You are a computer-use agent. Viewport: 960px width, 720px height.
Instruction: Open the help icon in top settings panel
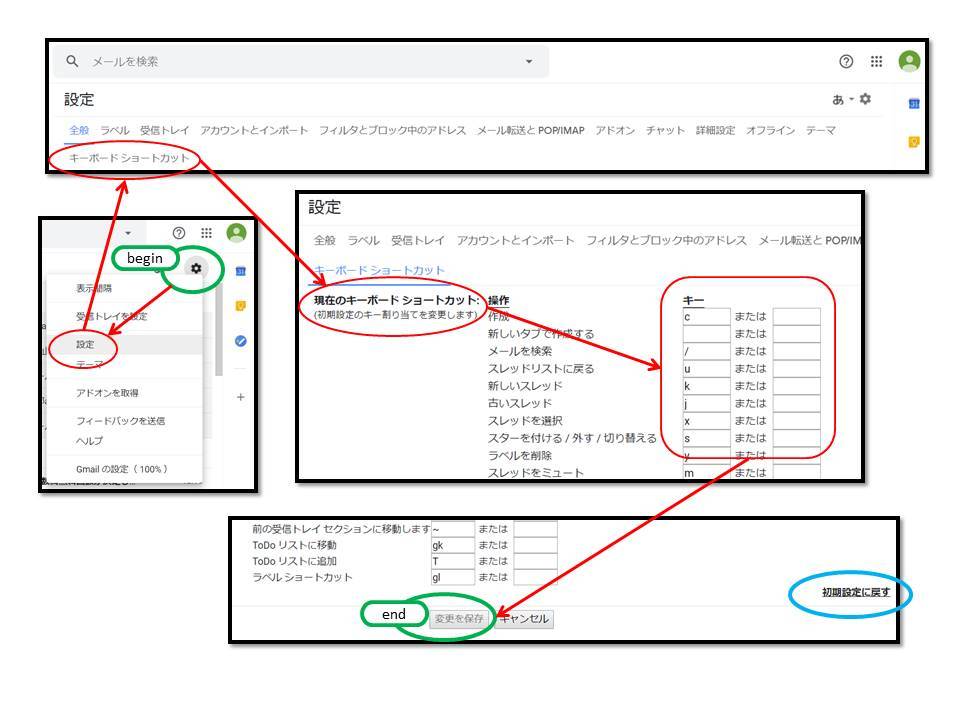tap(846, 61)
